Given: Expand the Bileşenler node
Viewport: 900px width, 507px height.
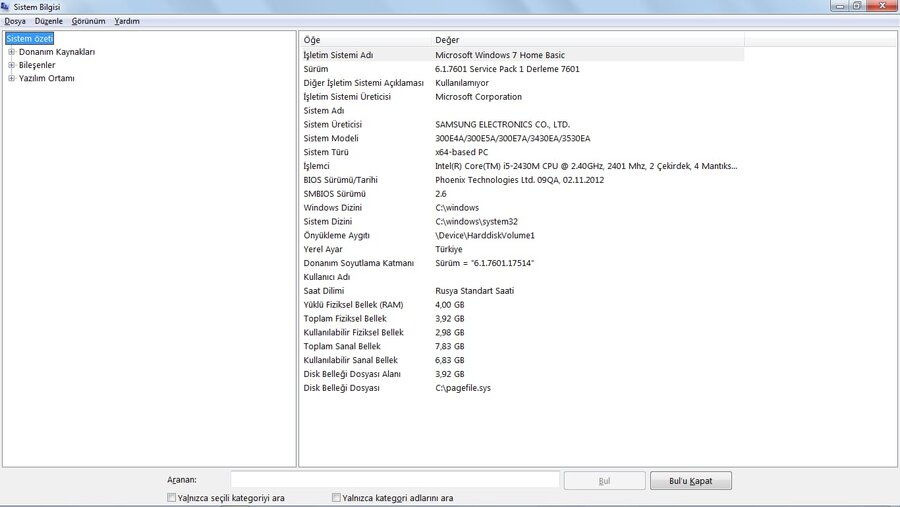Looking at the screenshot, I should pyautogui.click(x=11, y=65).
